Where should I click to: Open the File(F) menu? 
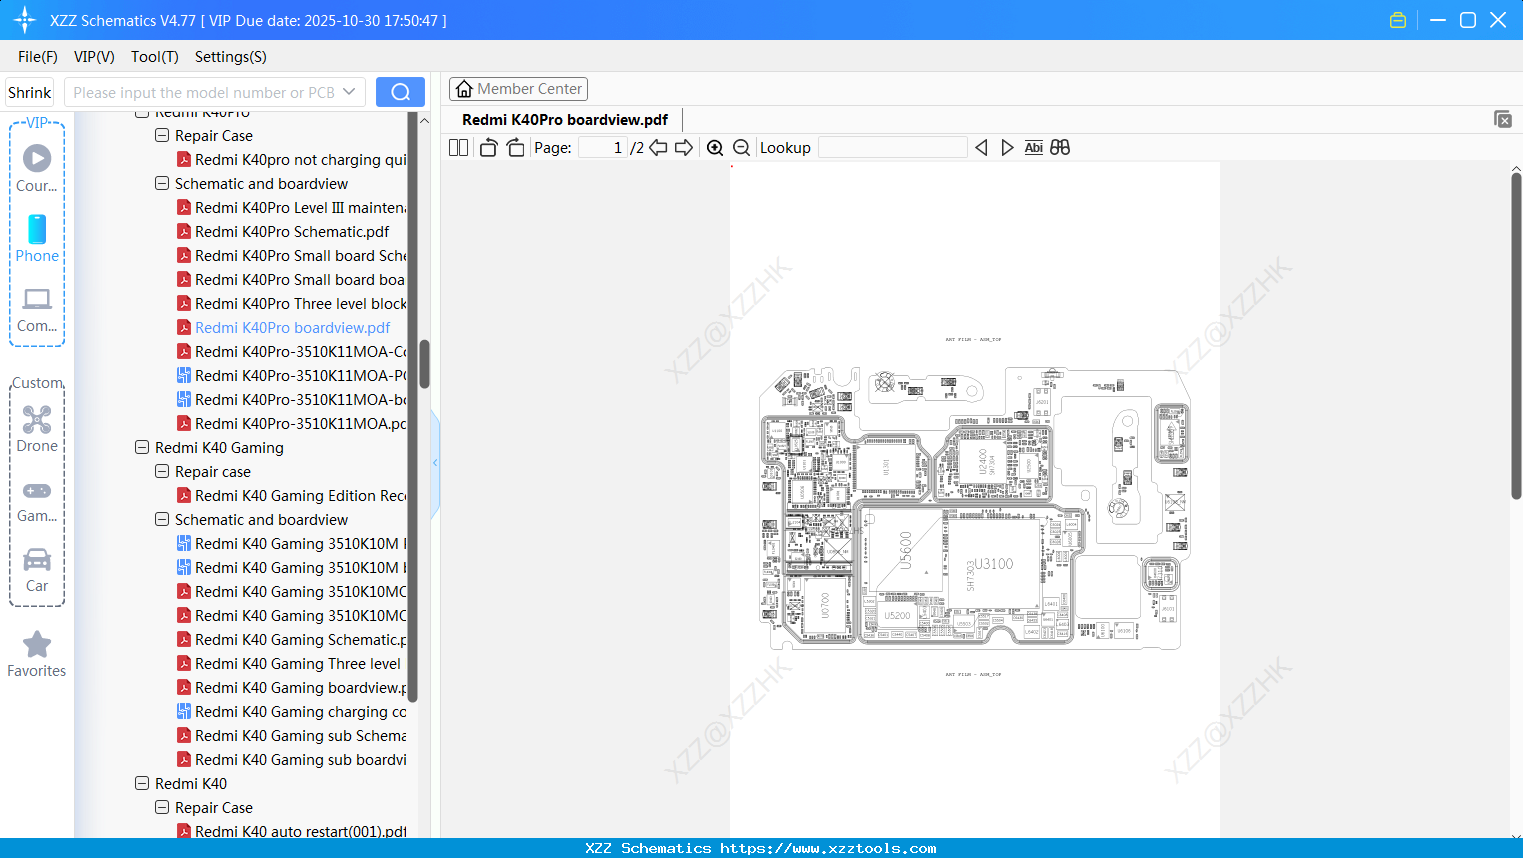pyautogui.click(x=38, y=57)
